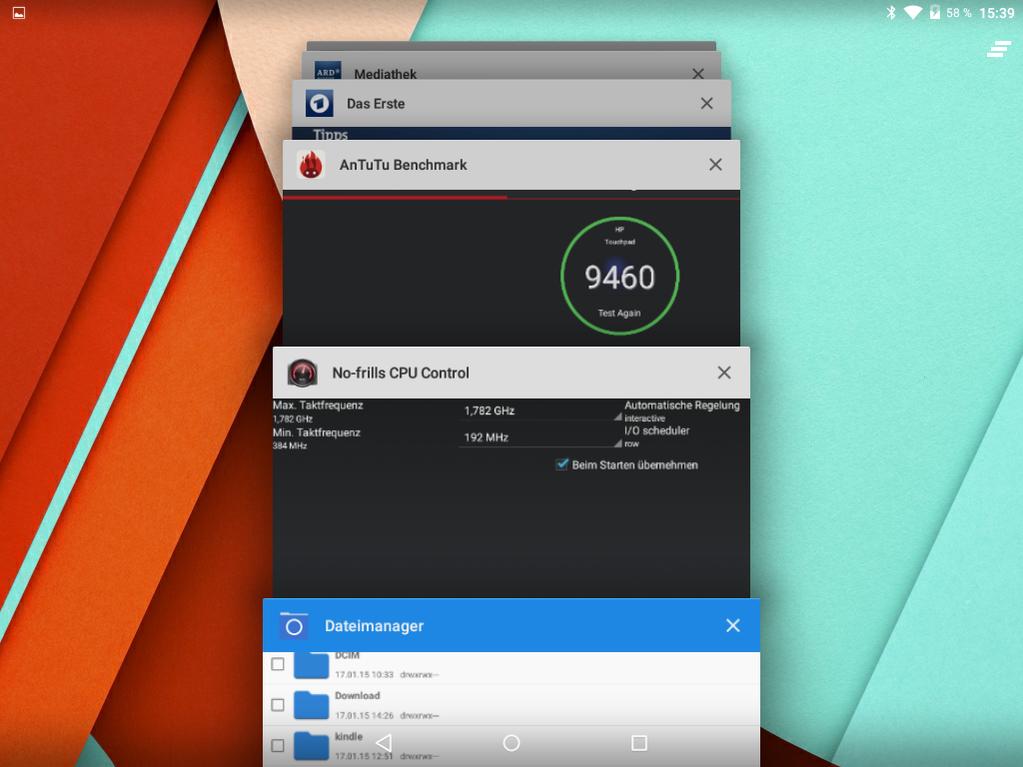
Task: Switch to Das Erste card title
Action: coord(376,104)
